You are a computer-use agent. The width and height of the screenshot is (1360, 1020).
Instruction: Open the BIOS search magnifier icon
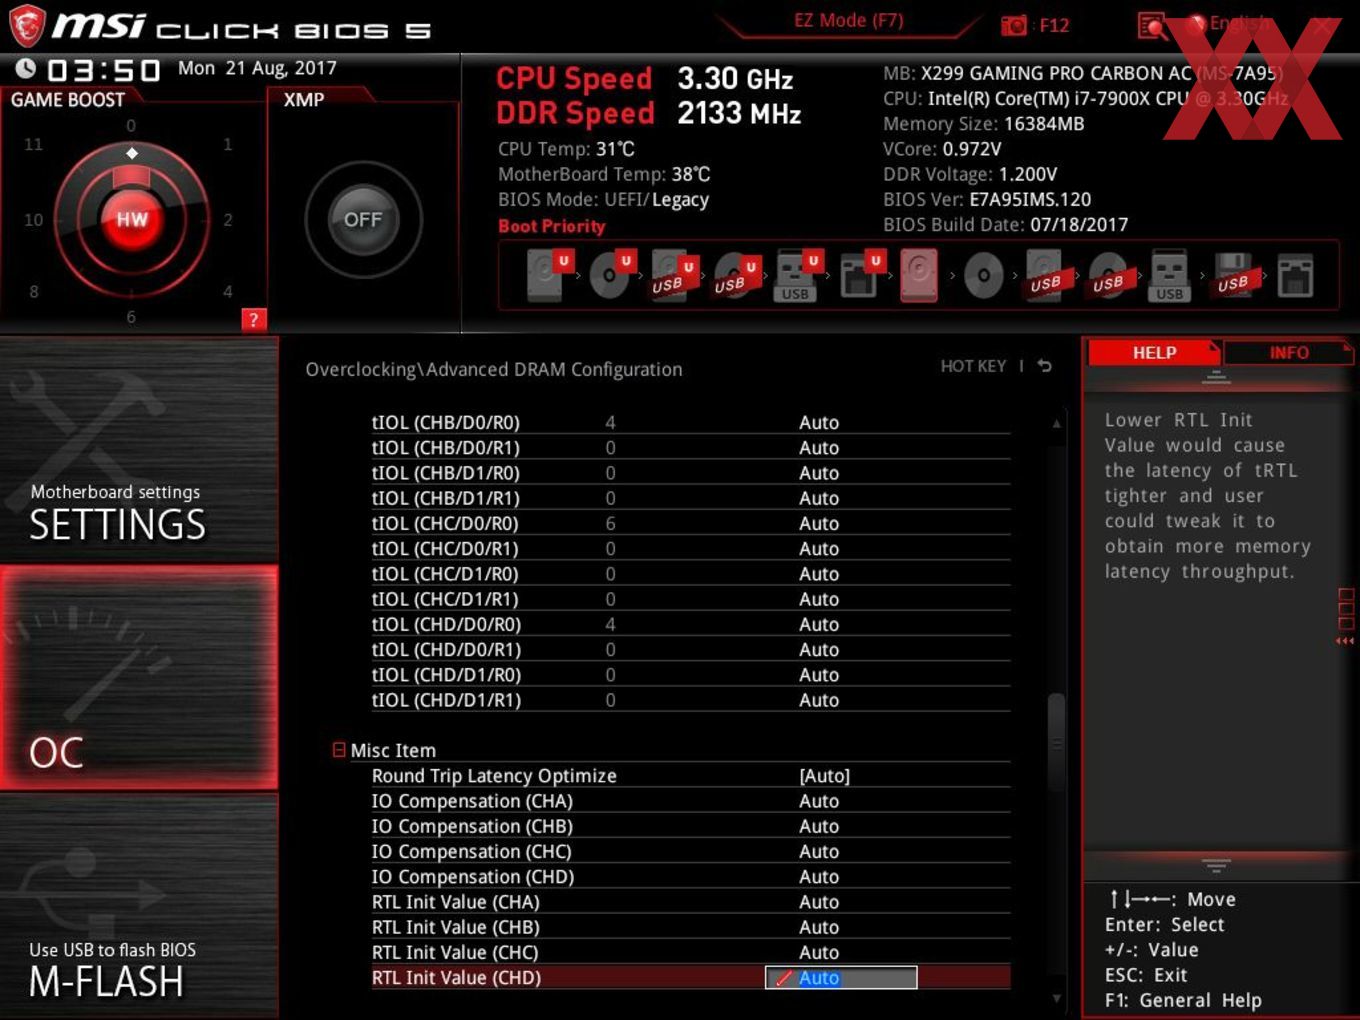[x=1152, y=25]
